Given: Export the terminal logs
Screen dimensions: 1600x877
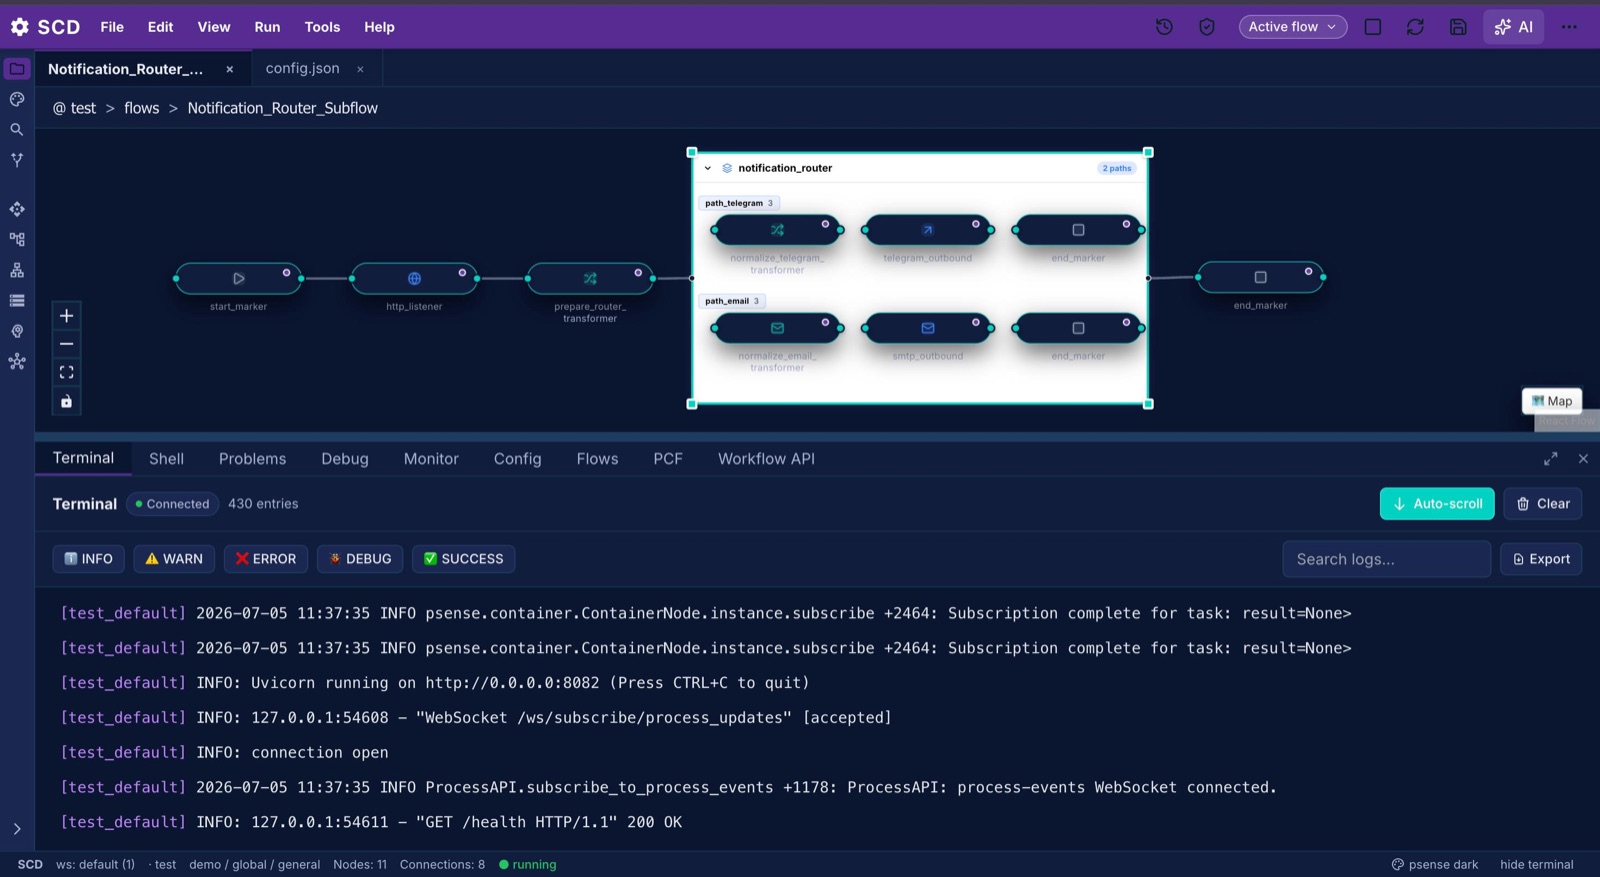Looking at the screenshot, I should 1541,559.
